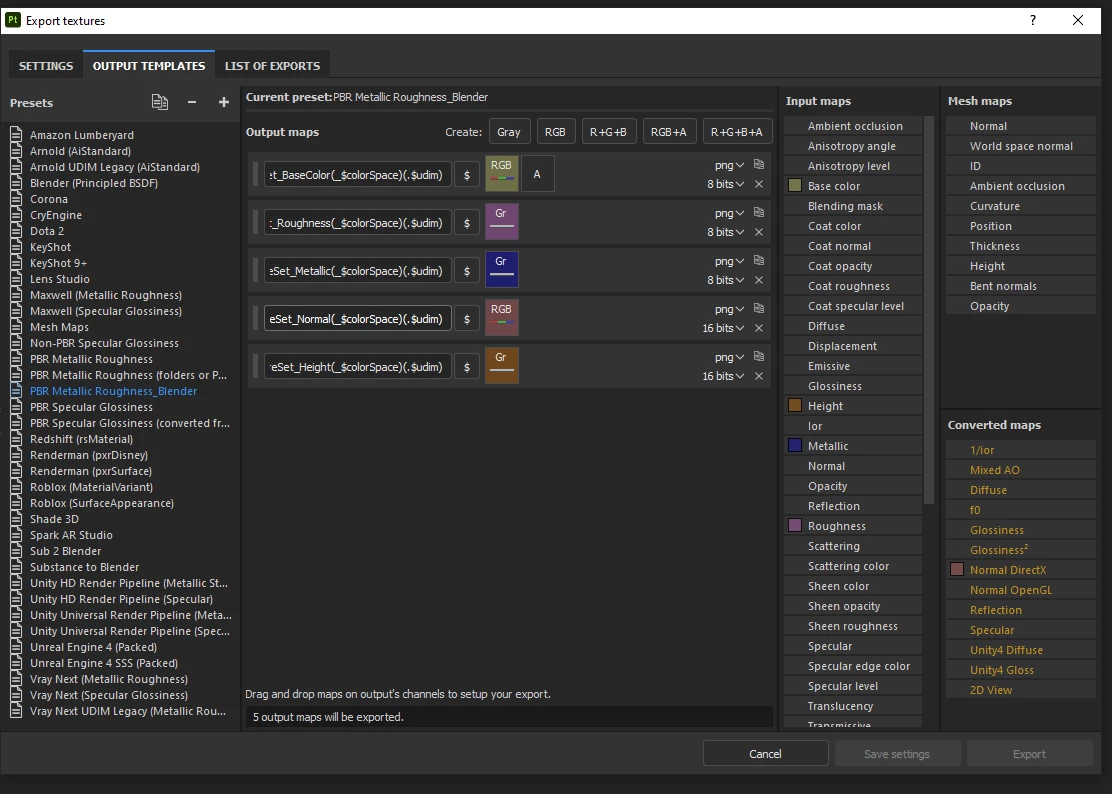1112x794 pixels.
Task: Click the Metallic Gr channel swatch
Action: [x=501, y=270]
